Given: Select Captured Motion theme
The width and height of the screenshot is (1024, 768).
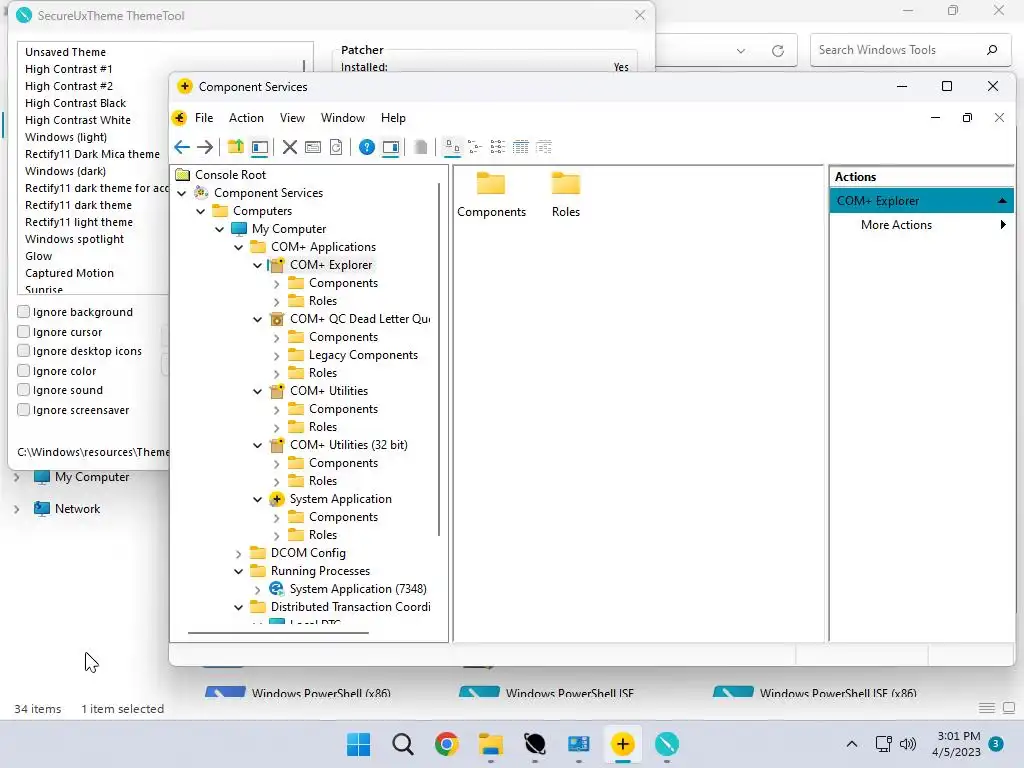Looking at the screenshot, I should [x=69, y=273].
